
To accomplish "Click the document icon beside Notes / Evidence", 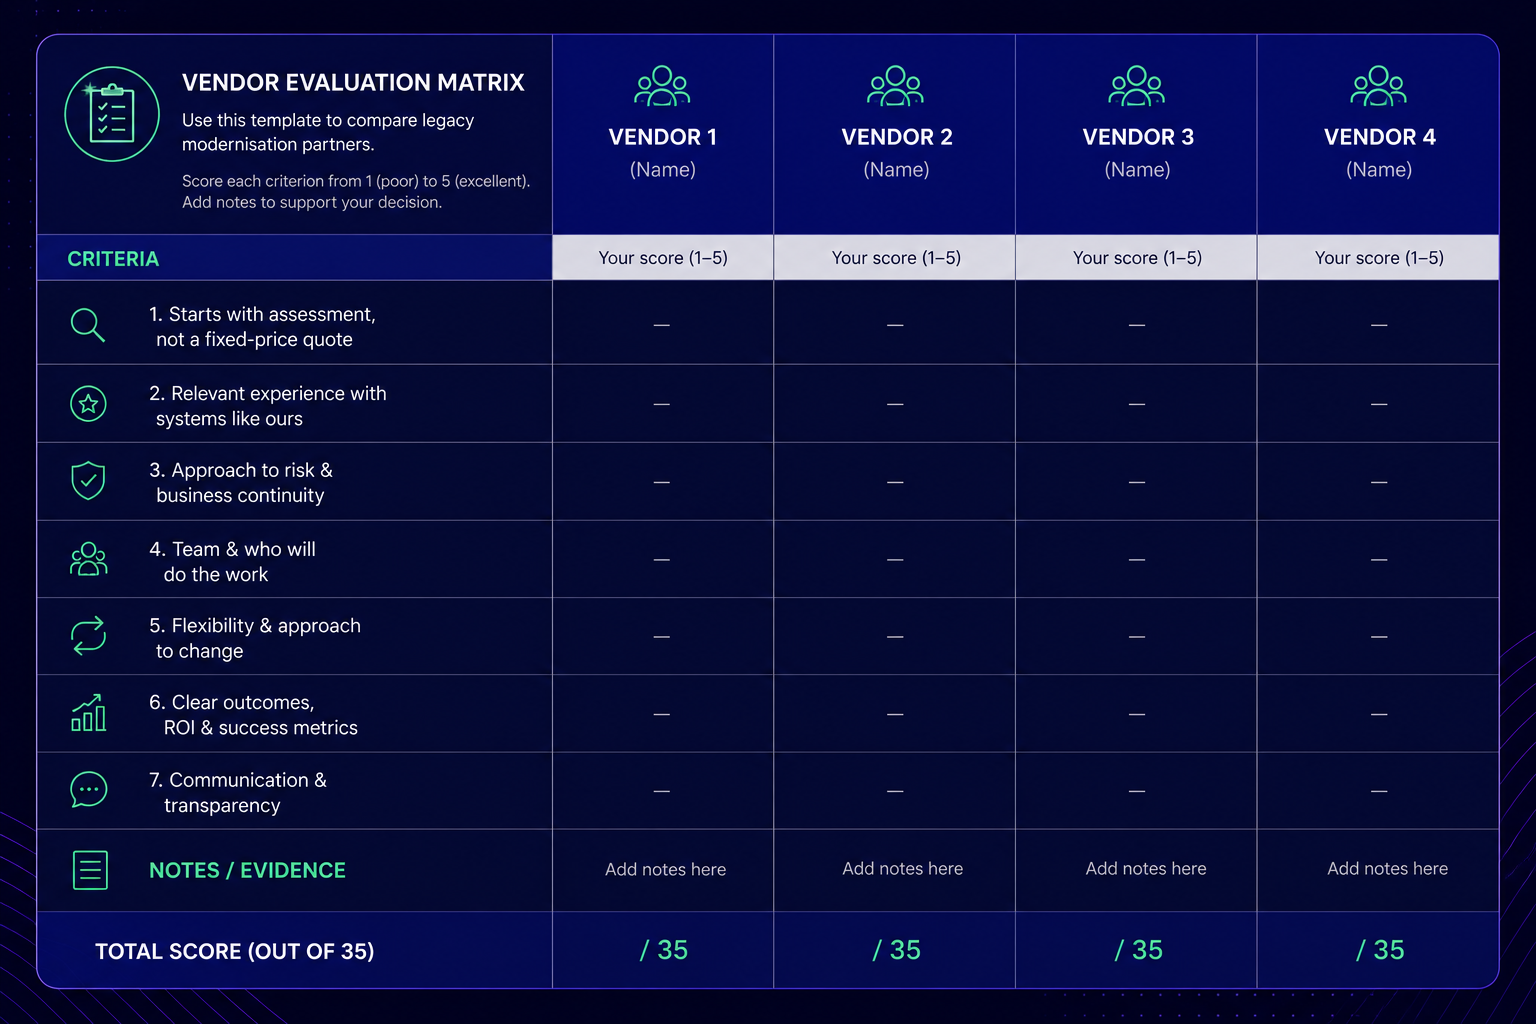I will tap(90, 870).
